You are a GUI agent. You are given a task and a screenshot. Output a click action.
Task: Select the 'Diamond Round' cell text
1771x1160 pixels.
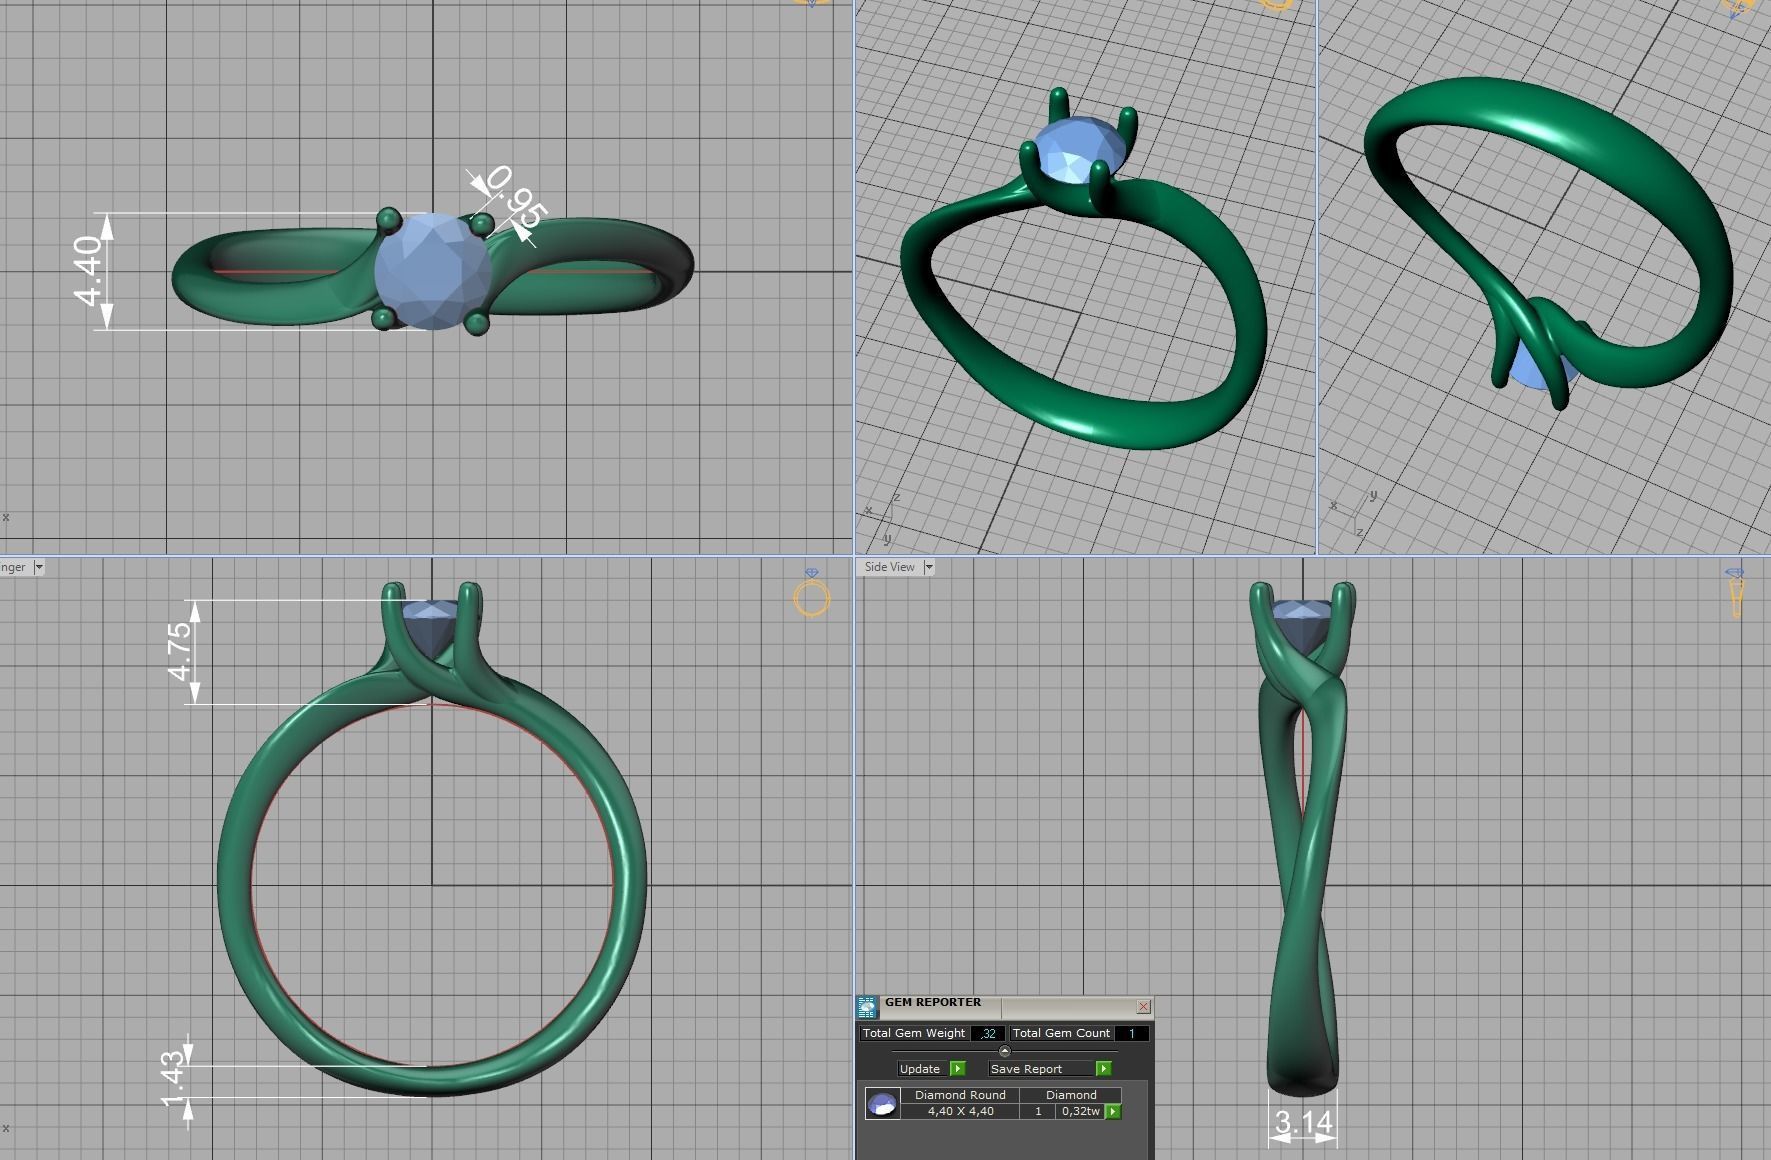tap(960, 1095)
